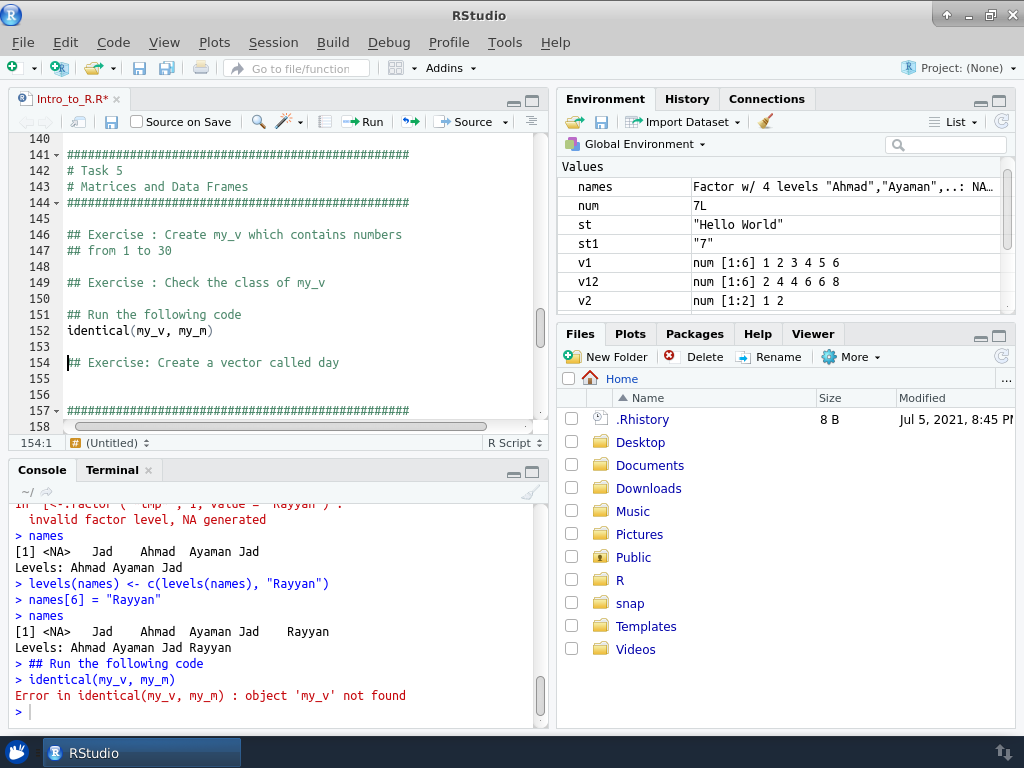Click the New Folder icon in Files
The image size is (1024, 768).
tap(573, 357)
